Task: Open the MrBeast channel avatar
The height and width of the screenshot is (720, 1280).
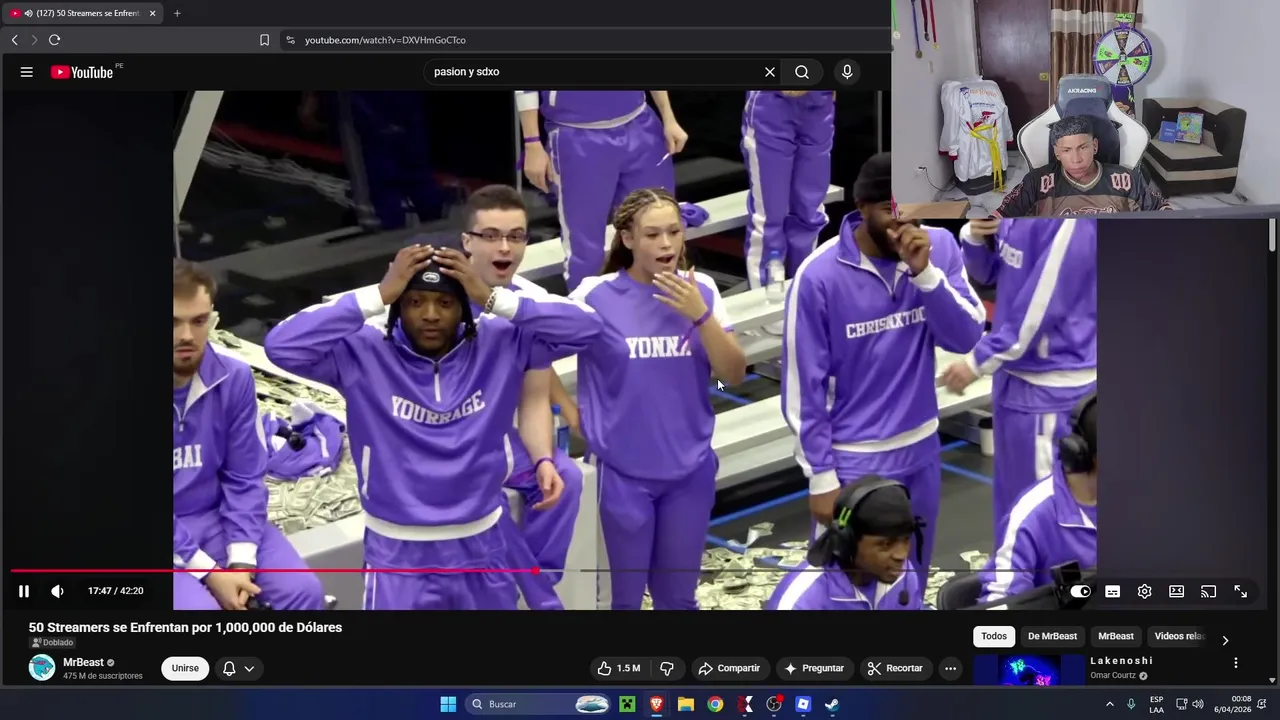Action: (x=42, y=668)
